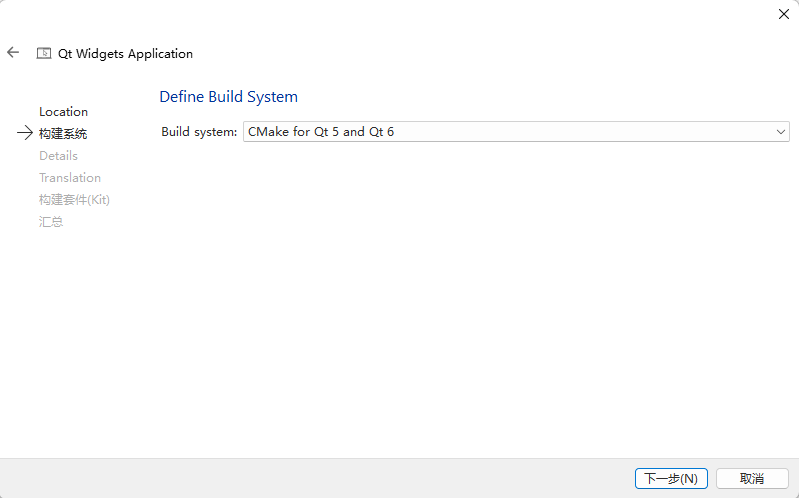
Task: Click the Define Build System heading
Action: coord(228,97)
